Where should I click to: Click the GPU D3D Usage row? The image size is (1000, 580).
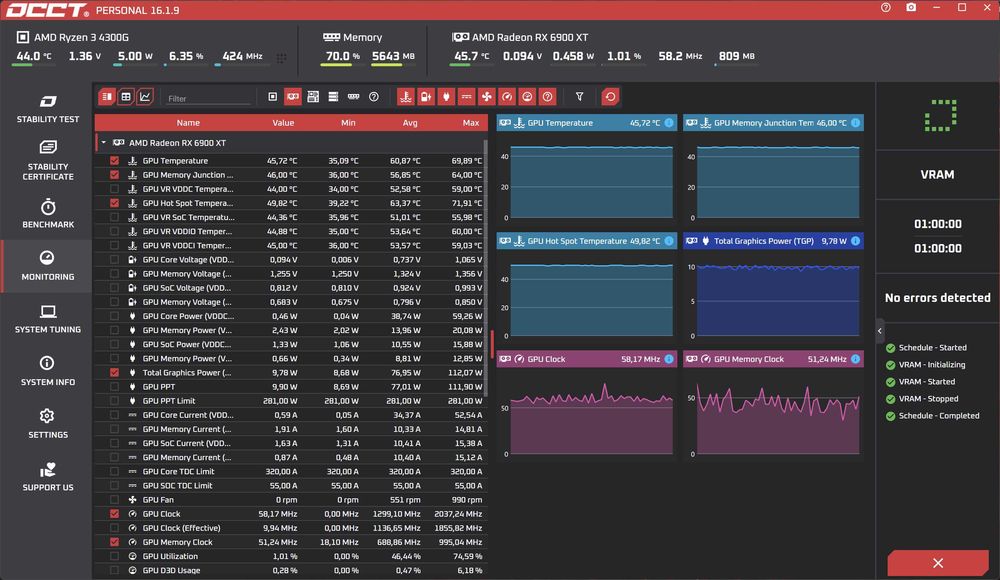coord(291,570)
